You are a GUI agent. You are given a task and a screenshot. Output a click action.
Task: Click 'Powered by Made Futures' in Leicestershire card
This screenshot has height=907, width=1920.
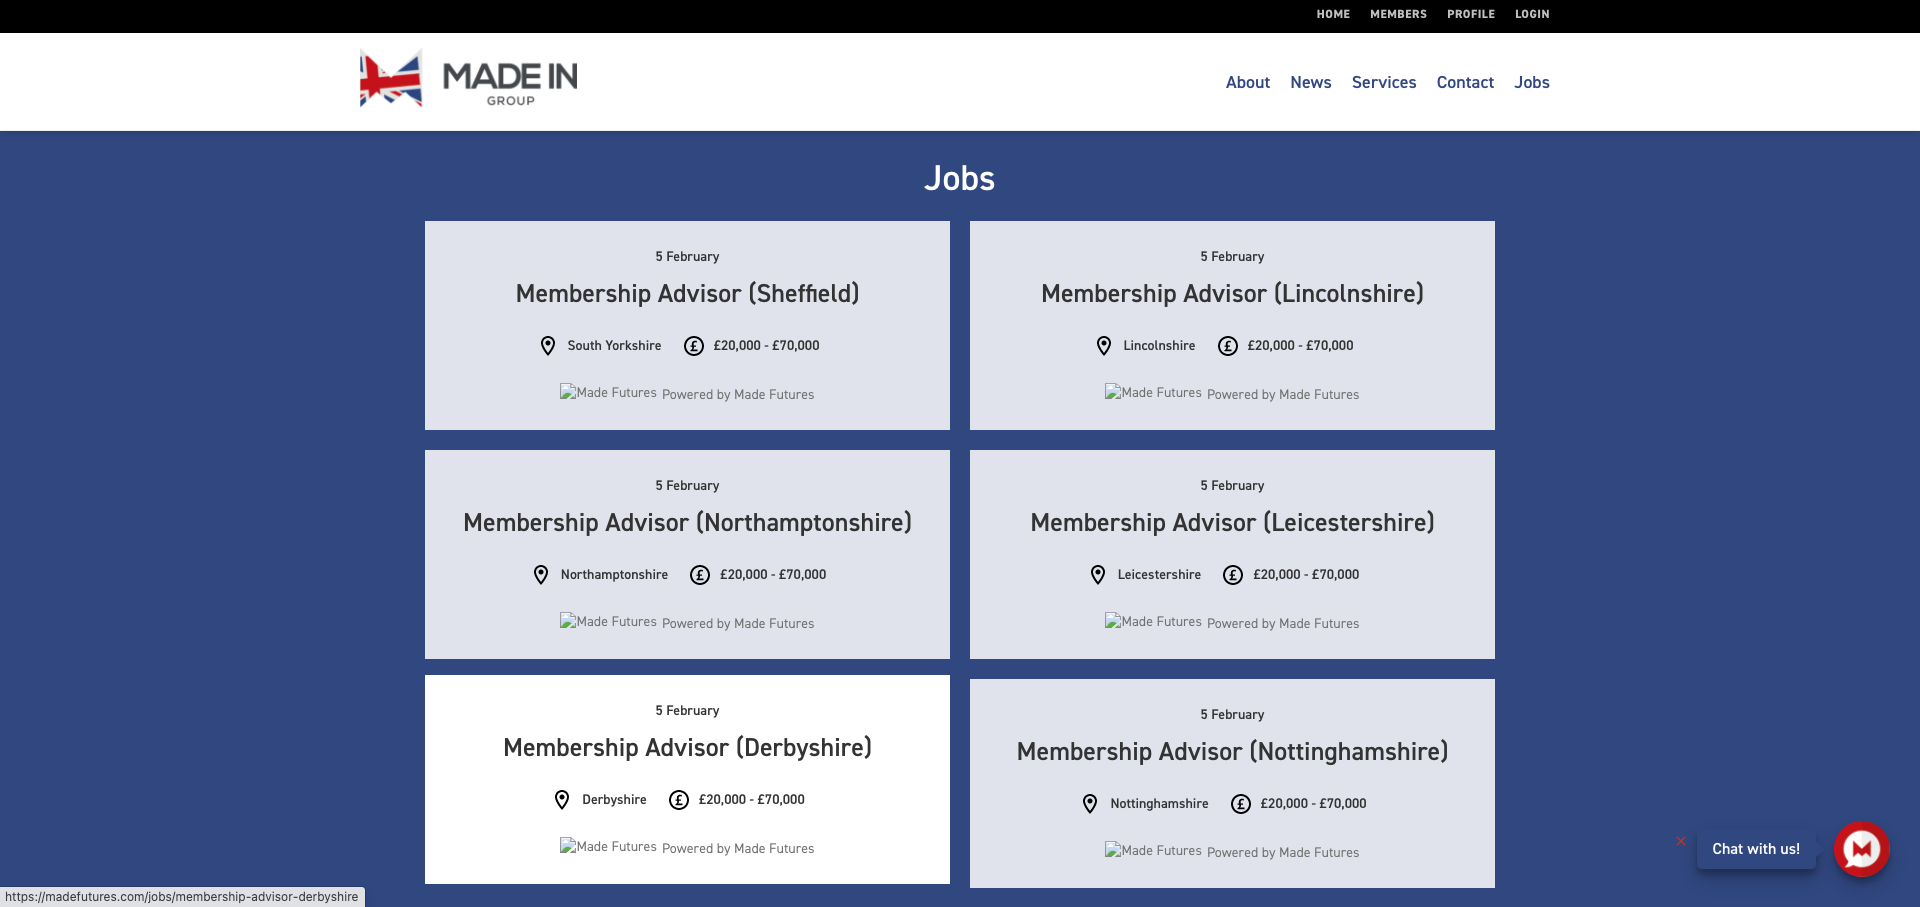click(1283, 624)
